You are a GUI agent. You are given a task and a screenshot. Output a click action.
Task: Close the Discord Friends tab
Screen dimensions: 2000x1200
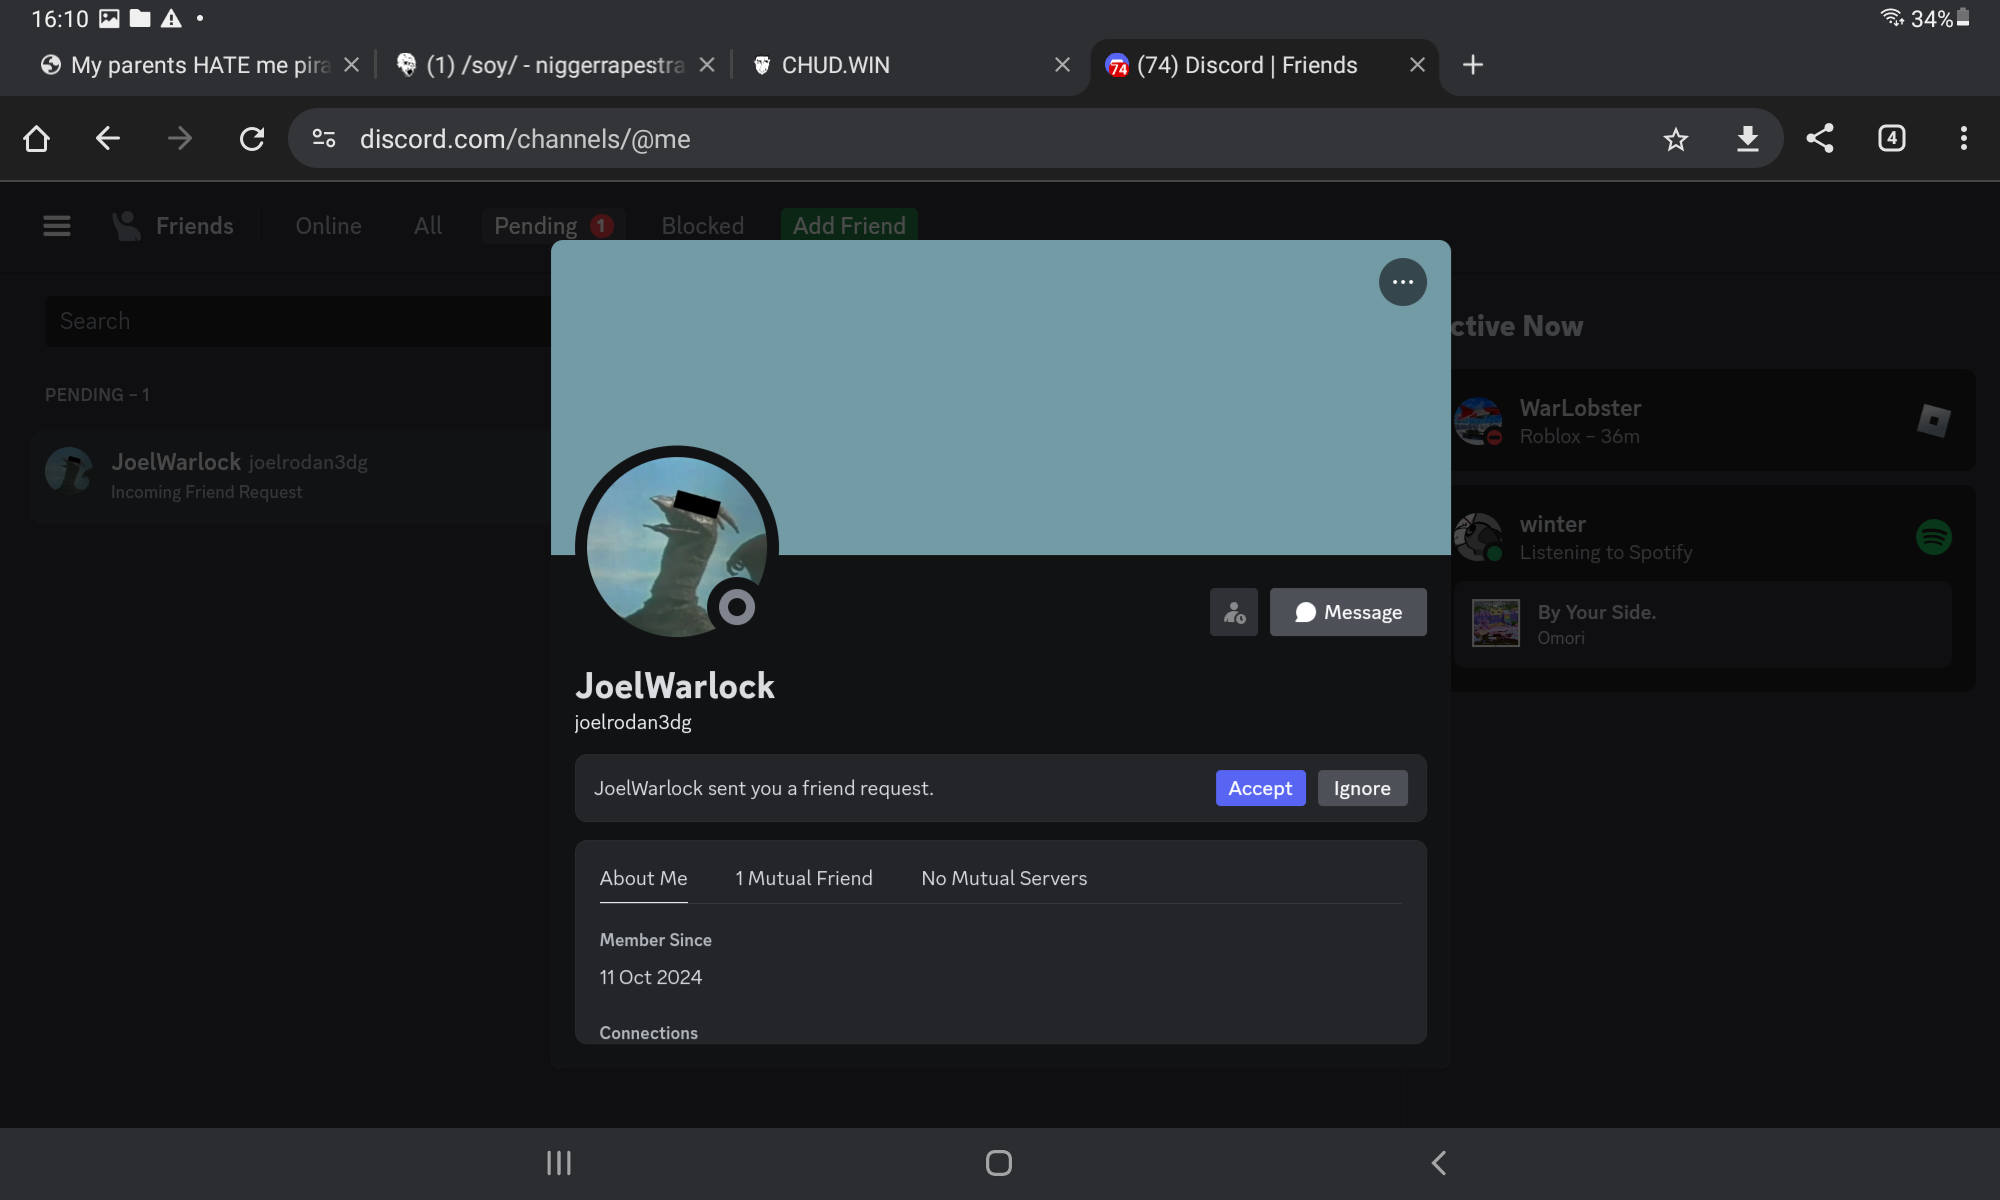[x=1417, y=65]
